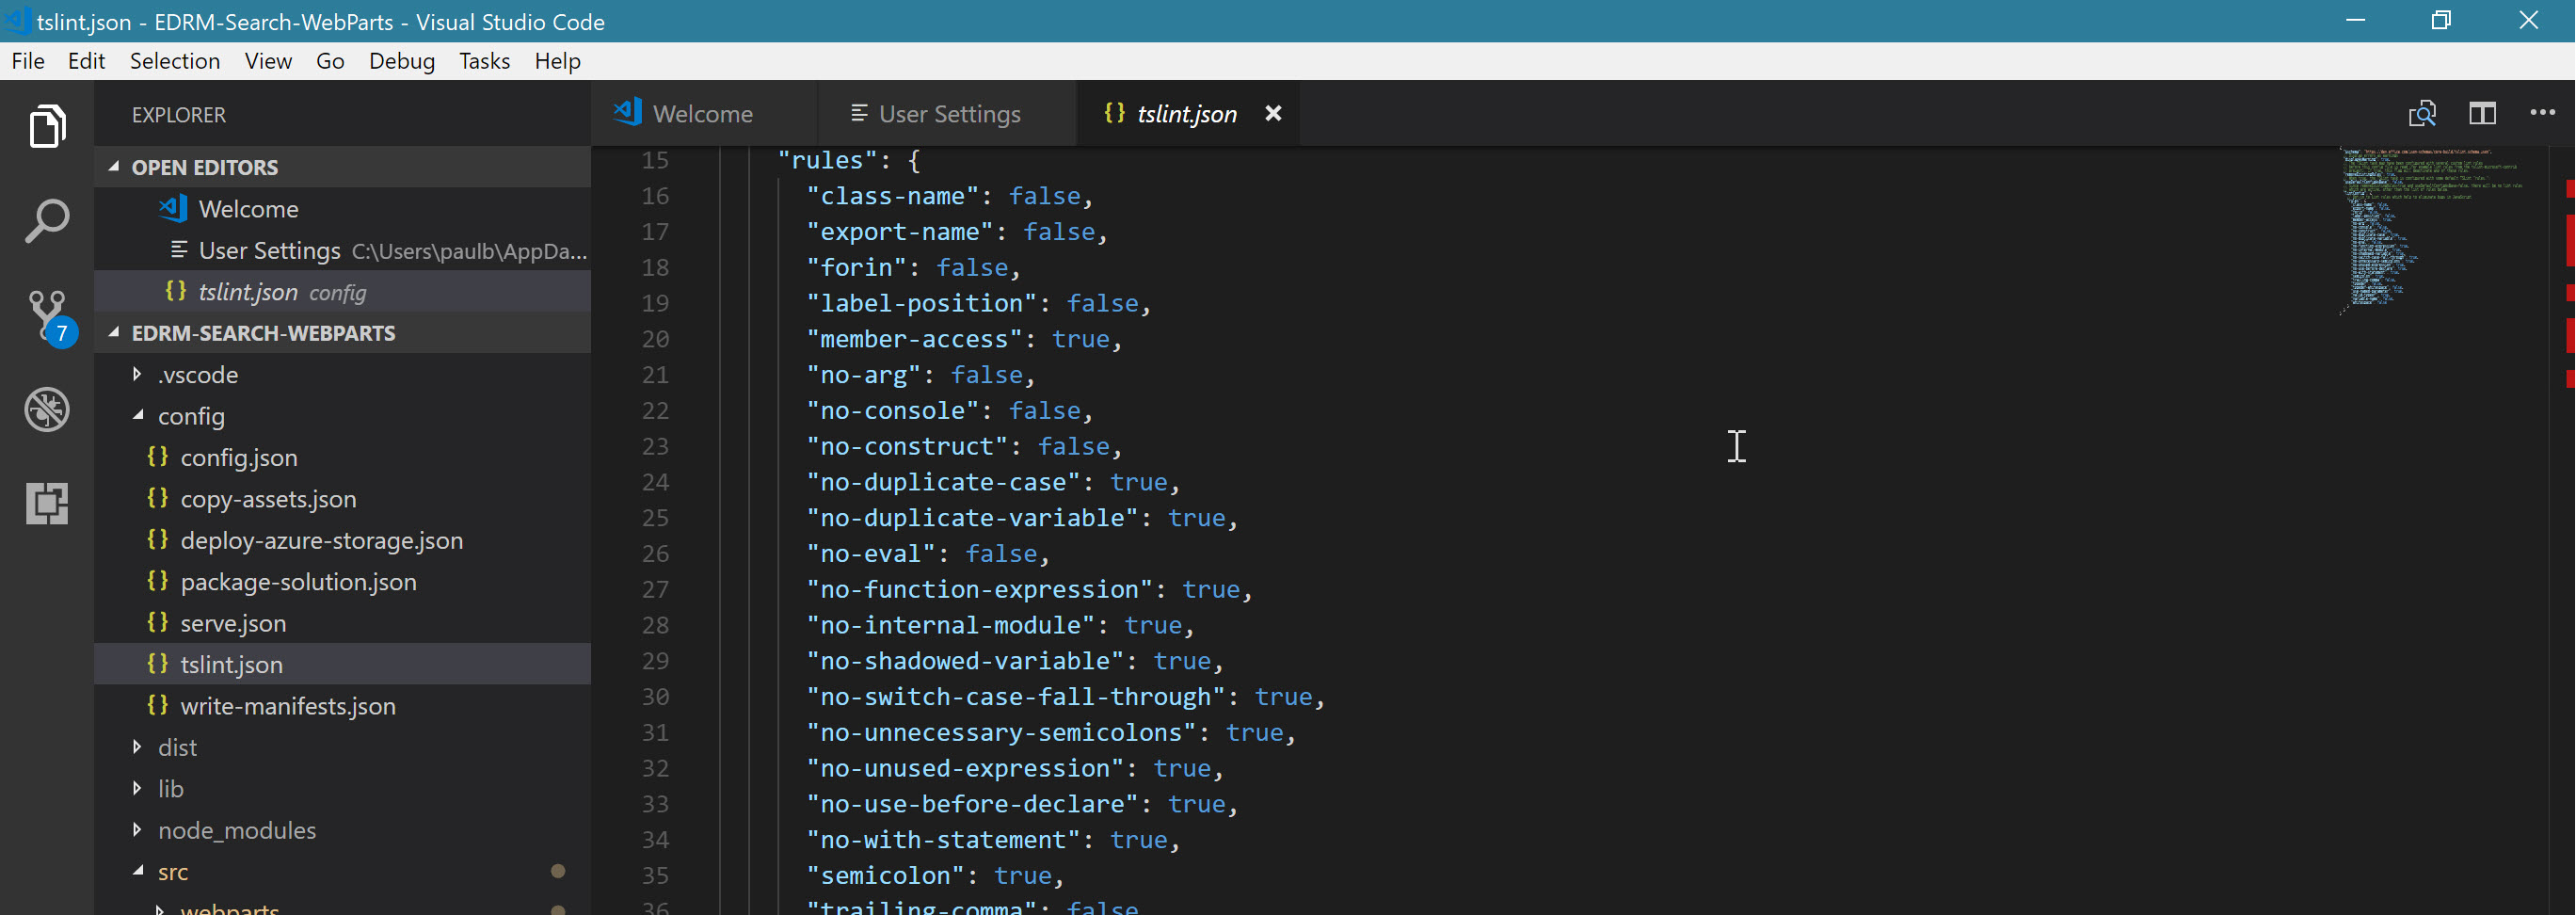Open the Tasks menu
Viewport: 2576px width, 915px height.
click(484, 61)
